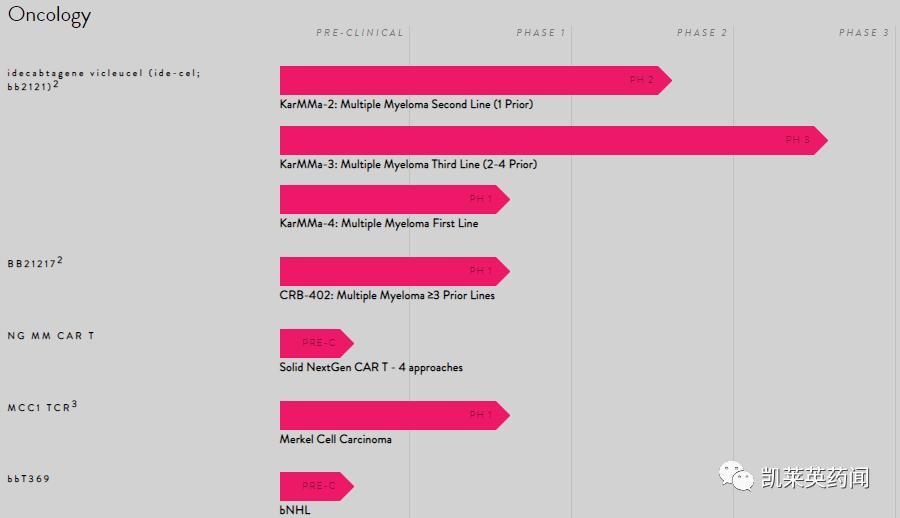The height and width of the screenshot is (518, 900).
Task: Open the NG MM CAR T product label
Action: point(51,336)
